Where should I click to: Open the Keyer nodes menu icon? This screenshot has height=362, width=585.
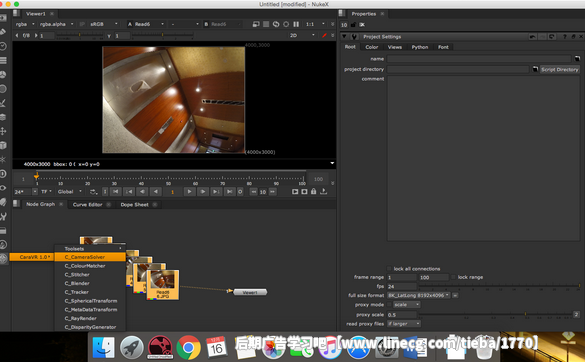click(3, 103)
